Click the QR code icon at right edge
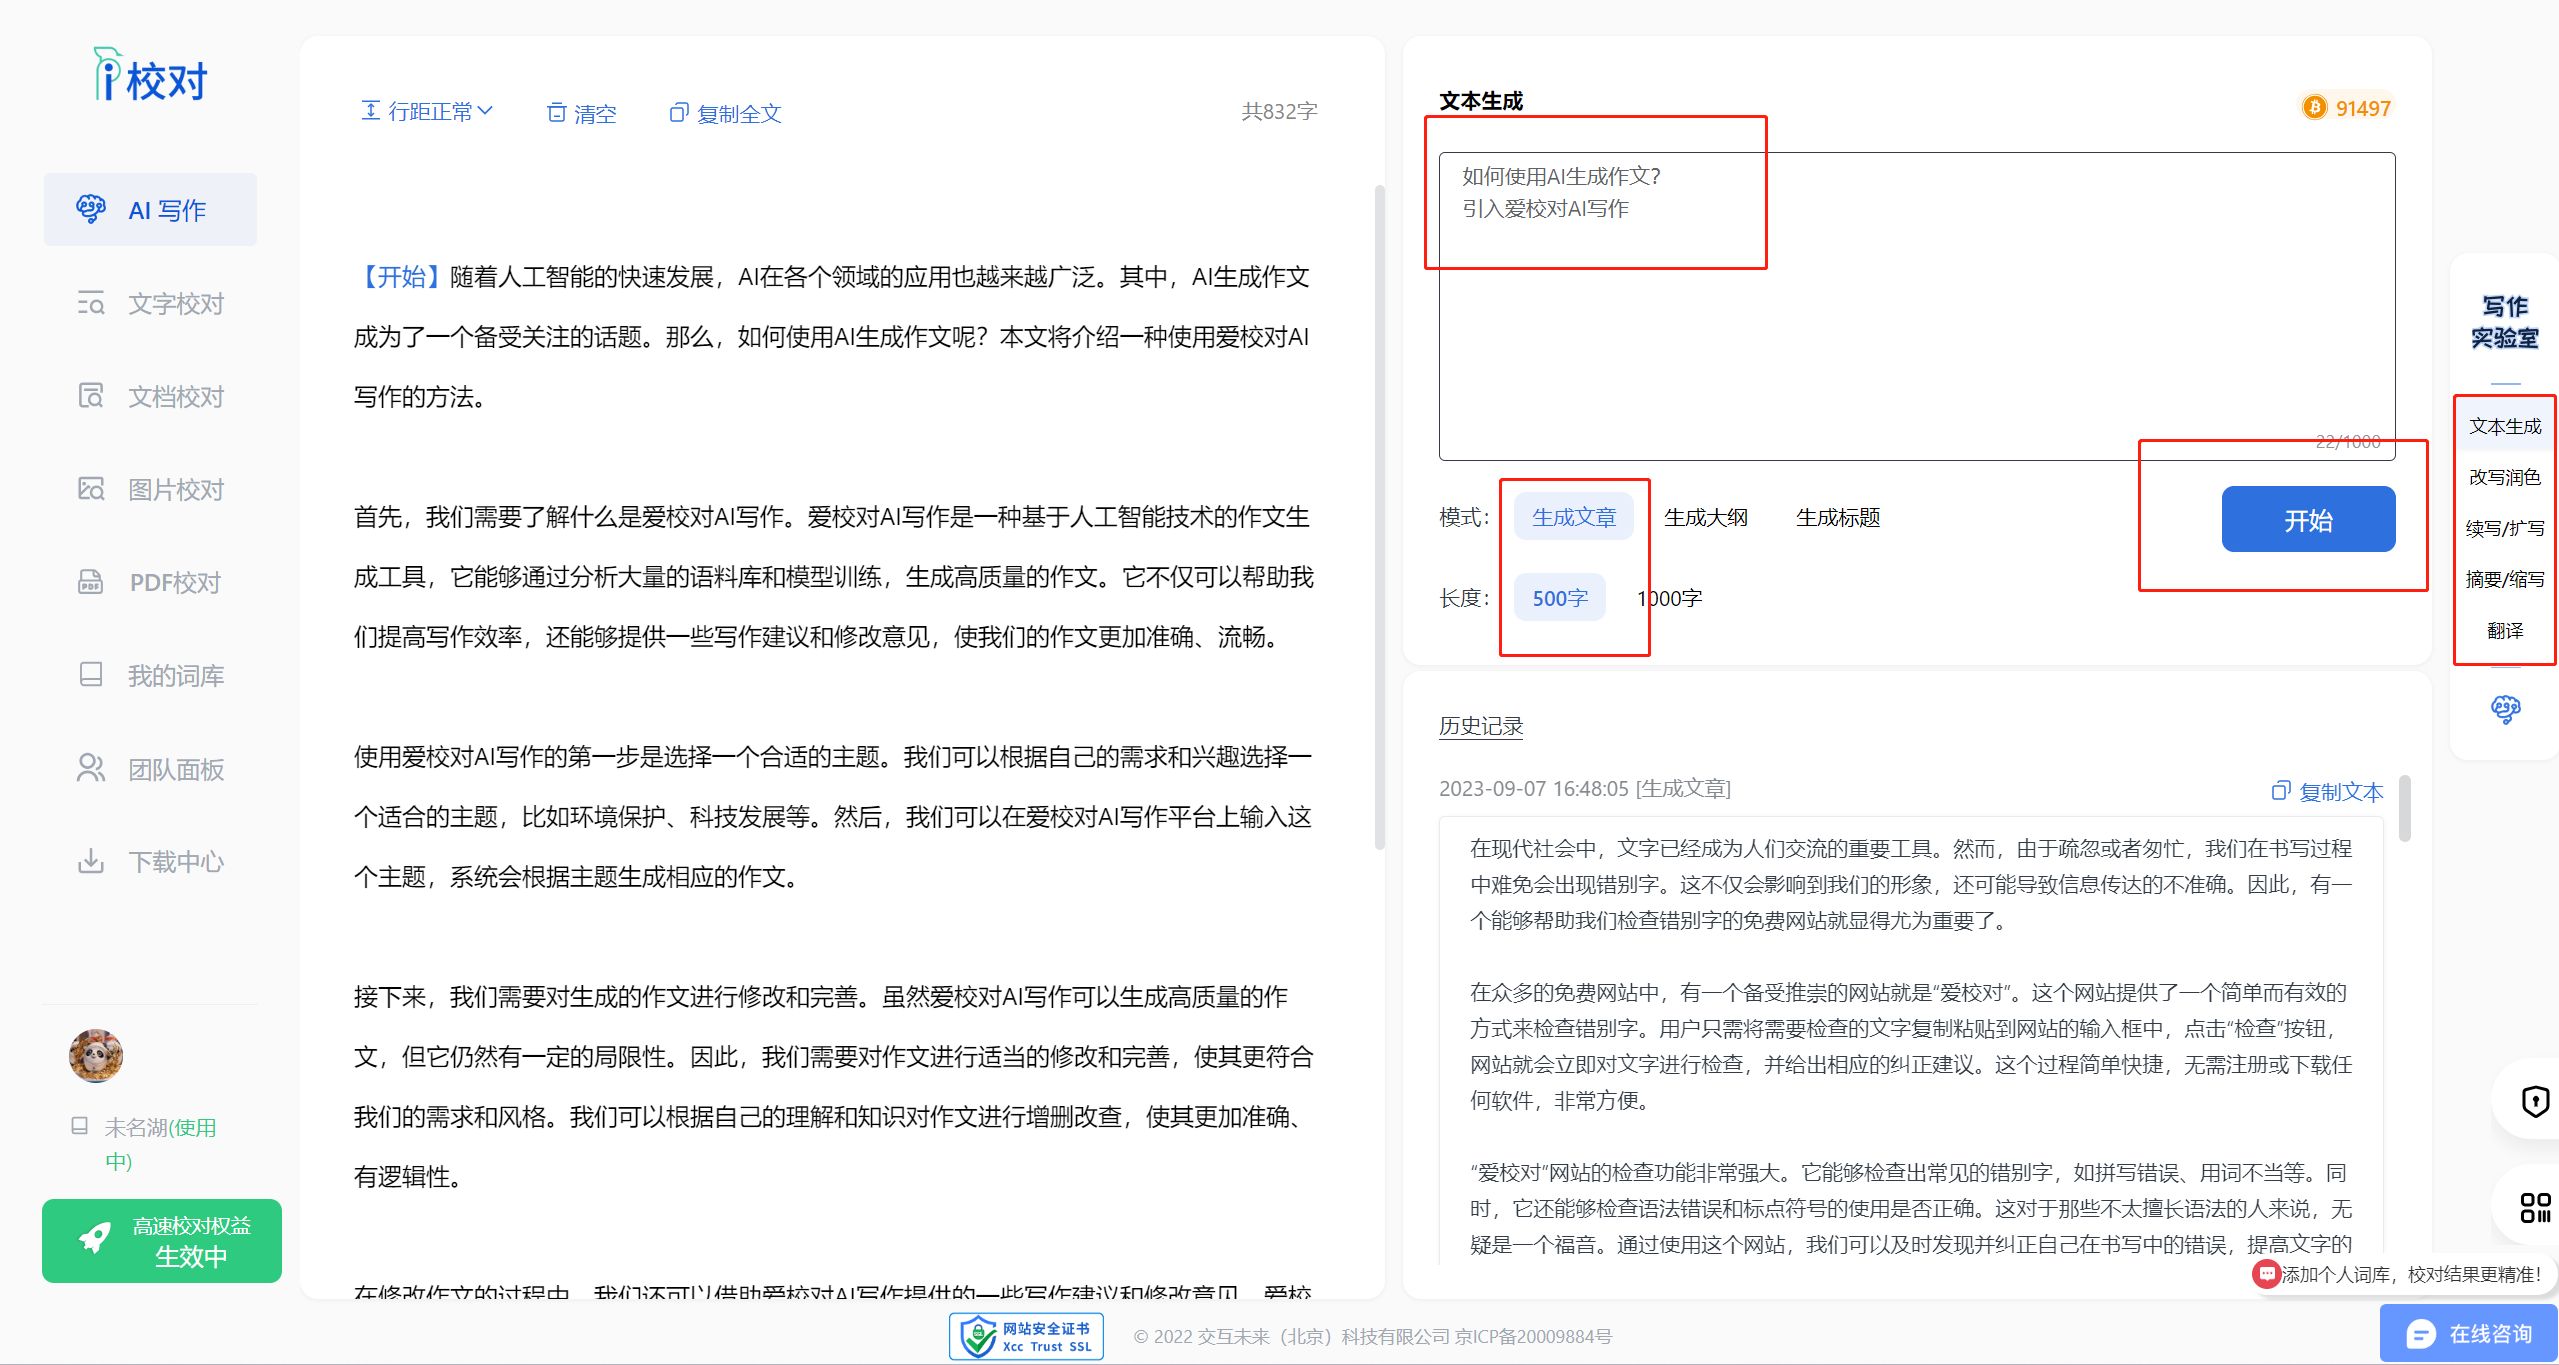Screen dimensions: 2559x1365 click(2535, 1207)
